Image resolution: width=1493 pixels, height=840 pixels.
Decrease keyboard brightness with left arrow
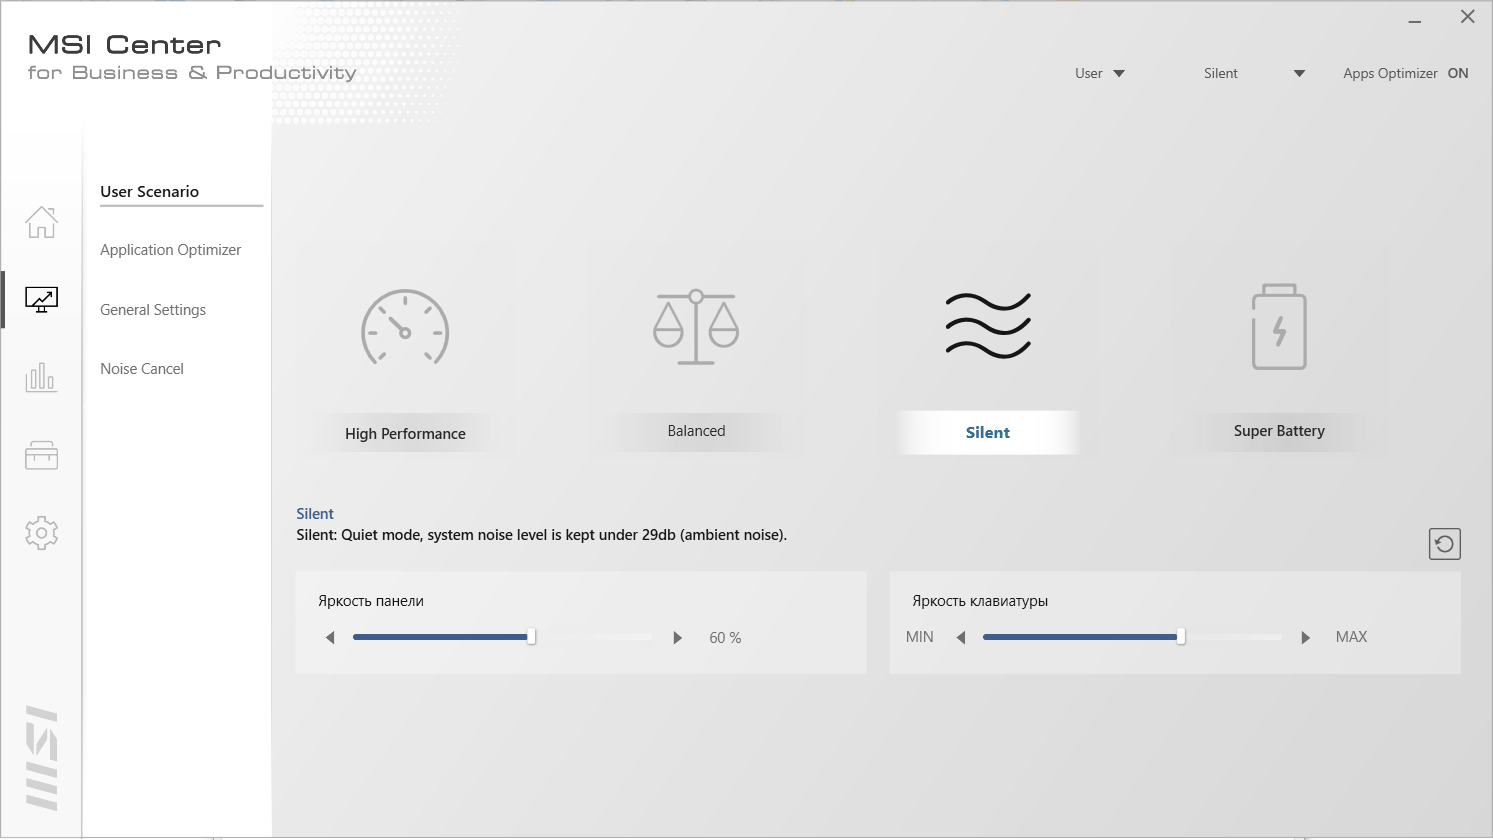[x=961, y=638]
